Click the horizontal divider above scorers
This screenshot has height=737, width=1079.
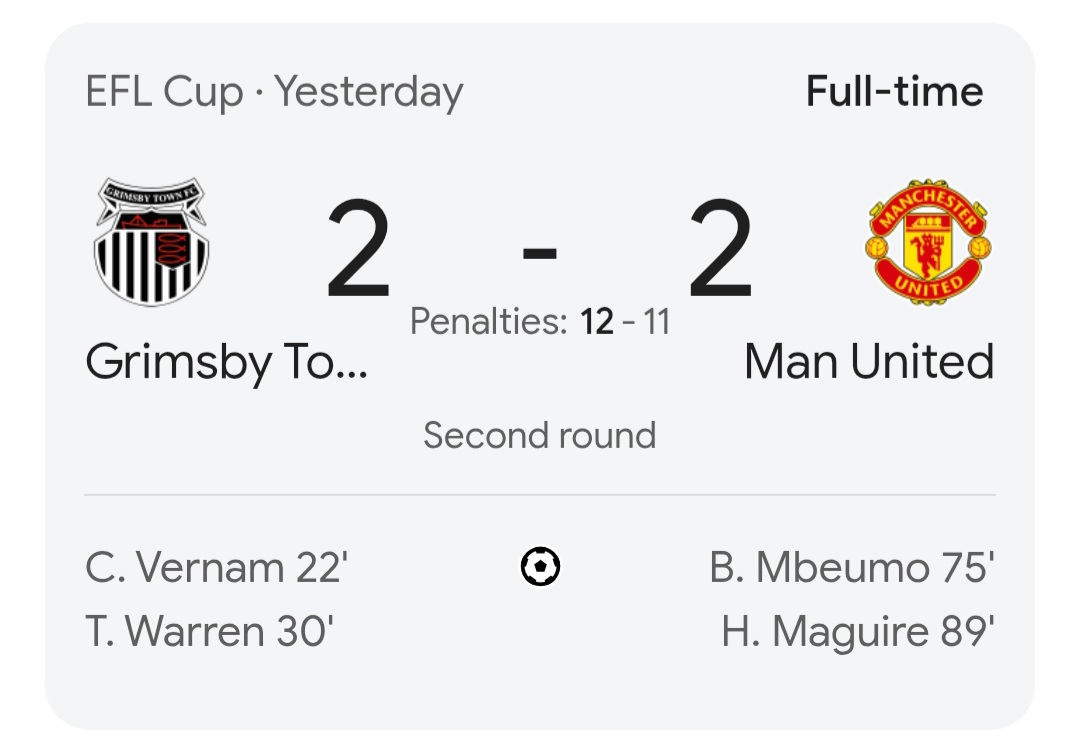pyautogui.click(x=540, y=494)
